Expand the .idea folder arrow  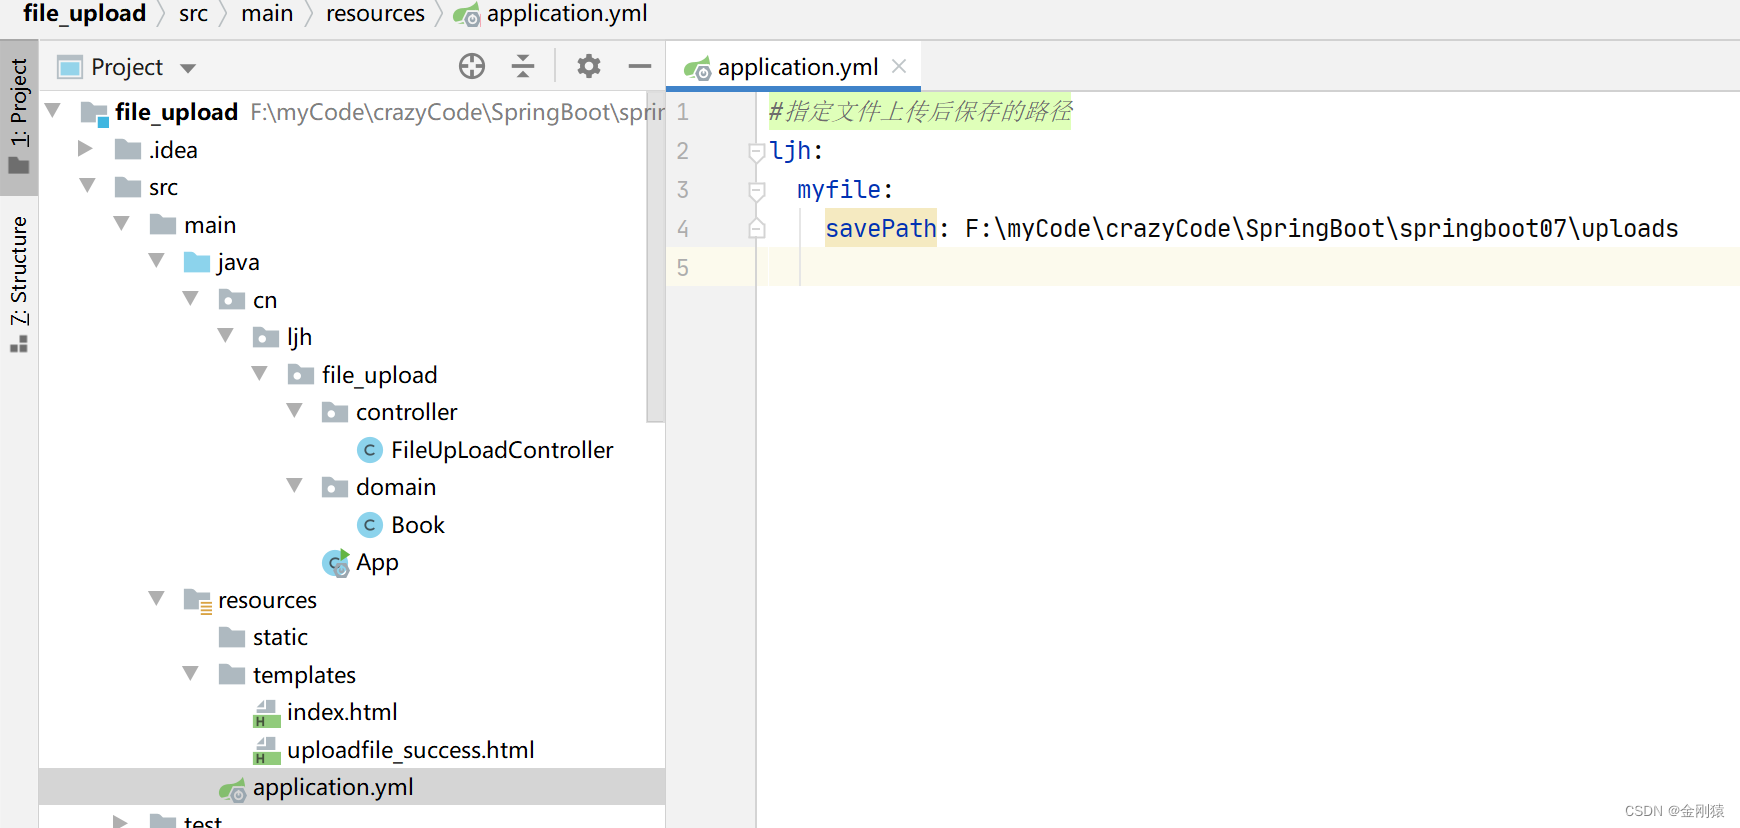click(x=85, y=149)
